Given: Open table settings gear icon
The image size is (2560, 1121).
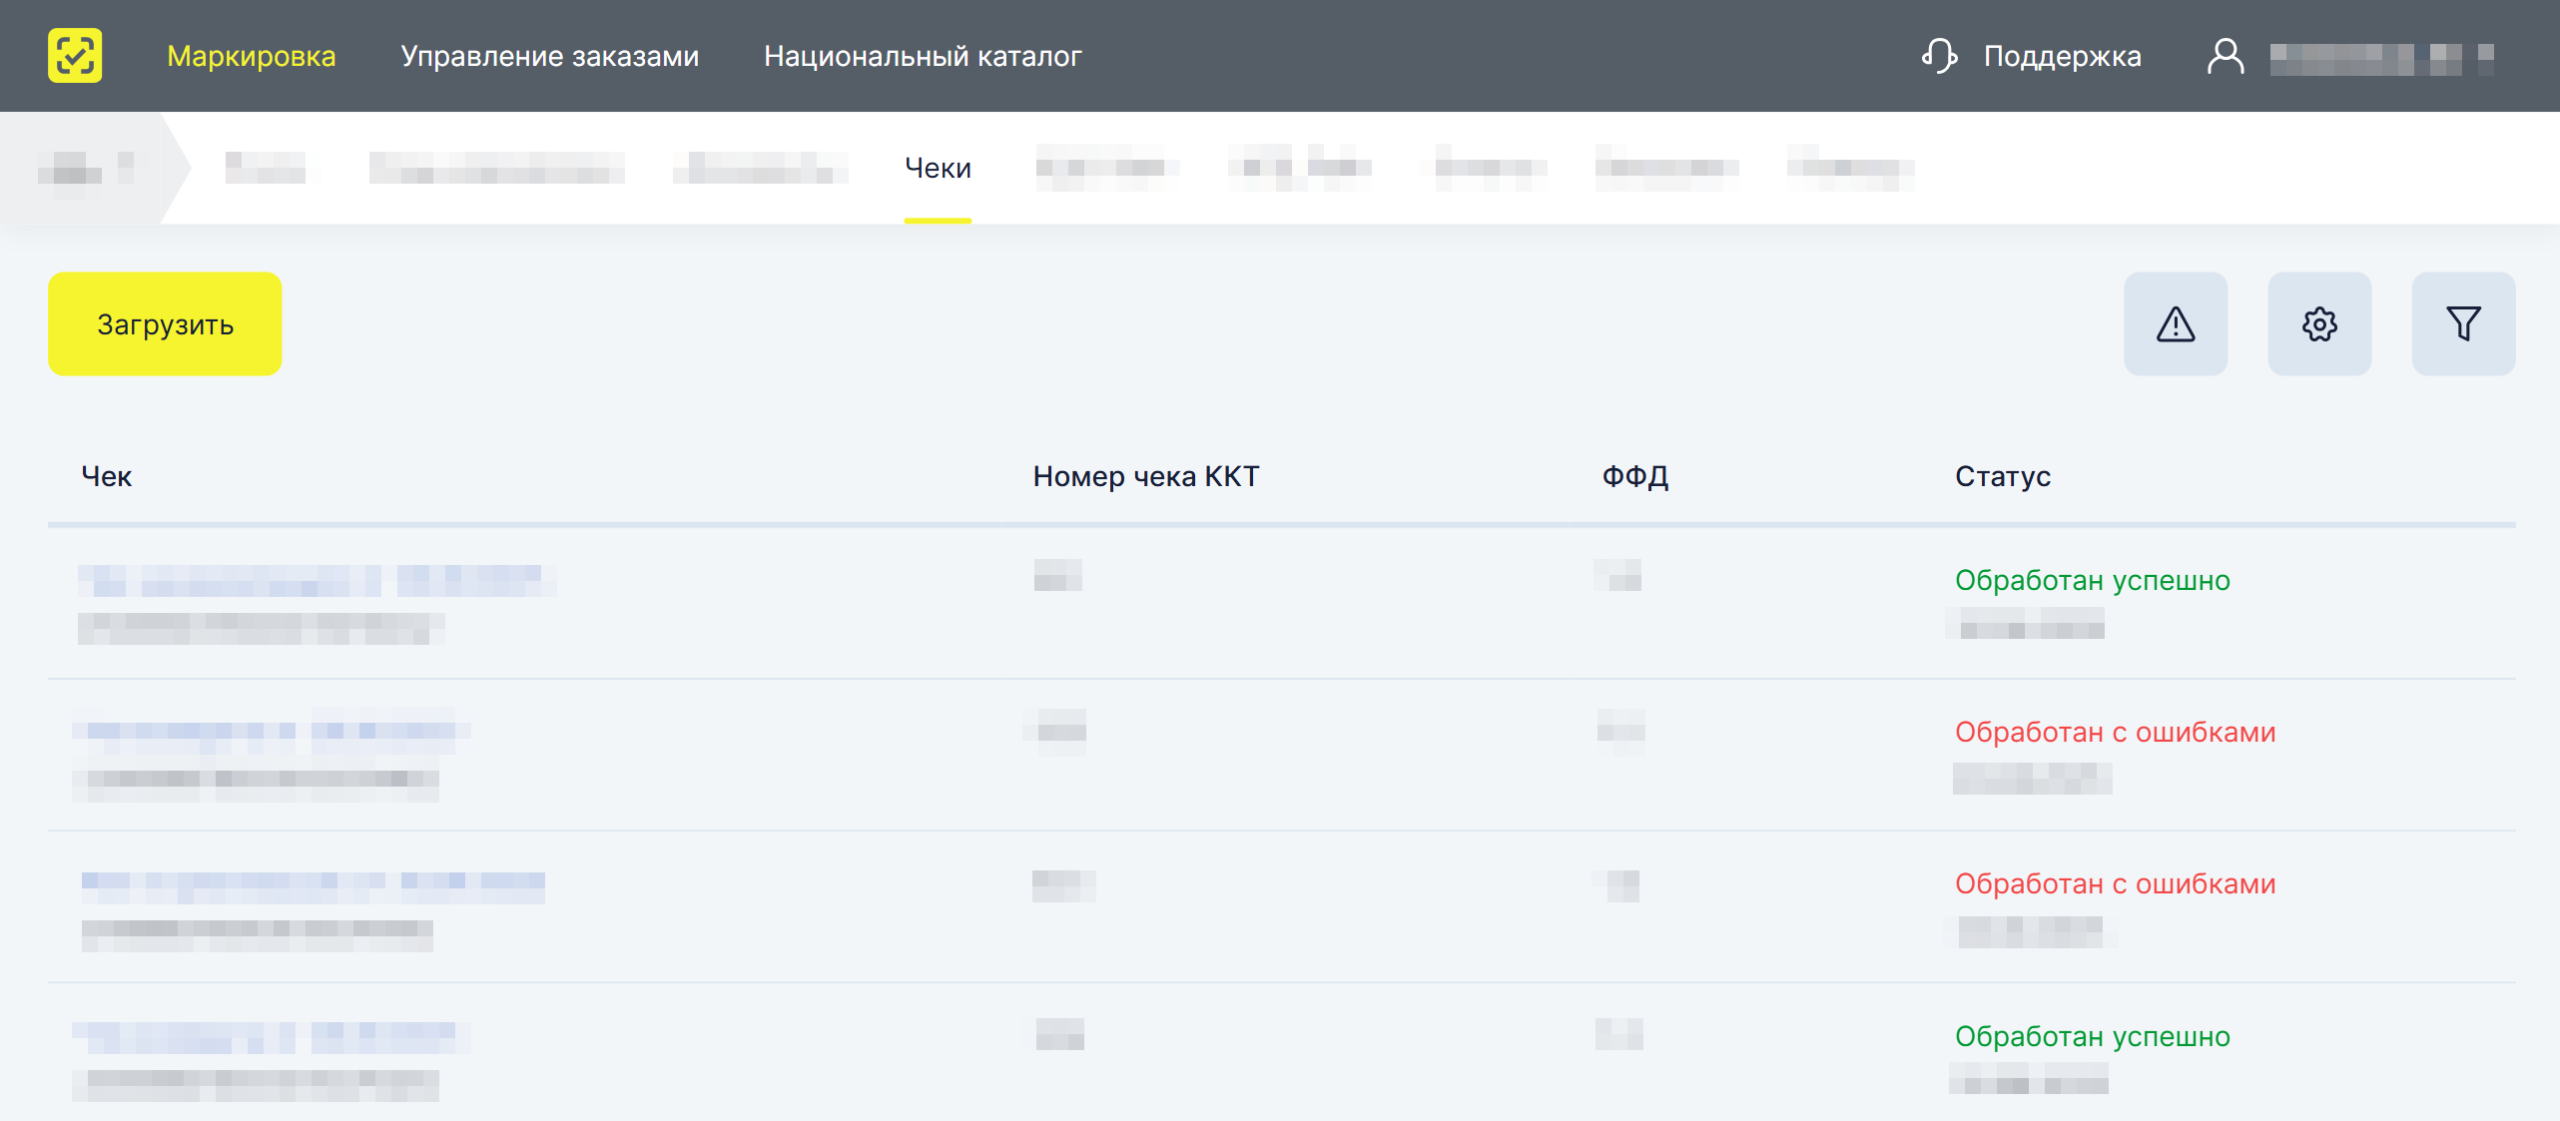Looking at the screenshot, I should click(2320, 324).
